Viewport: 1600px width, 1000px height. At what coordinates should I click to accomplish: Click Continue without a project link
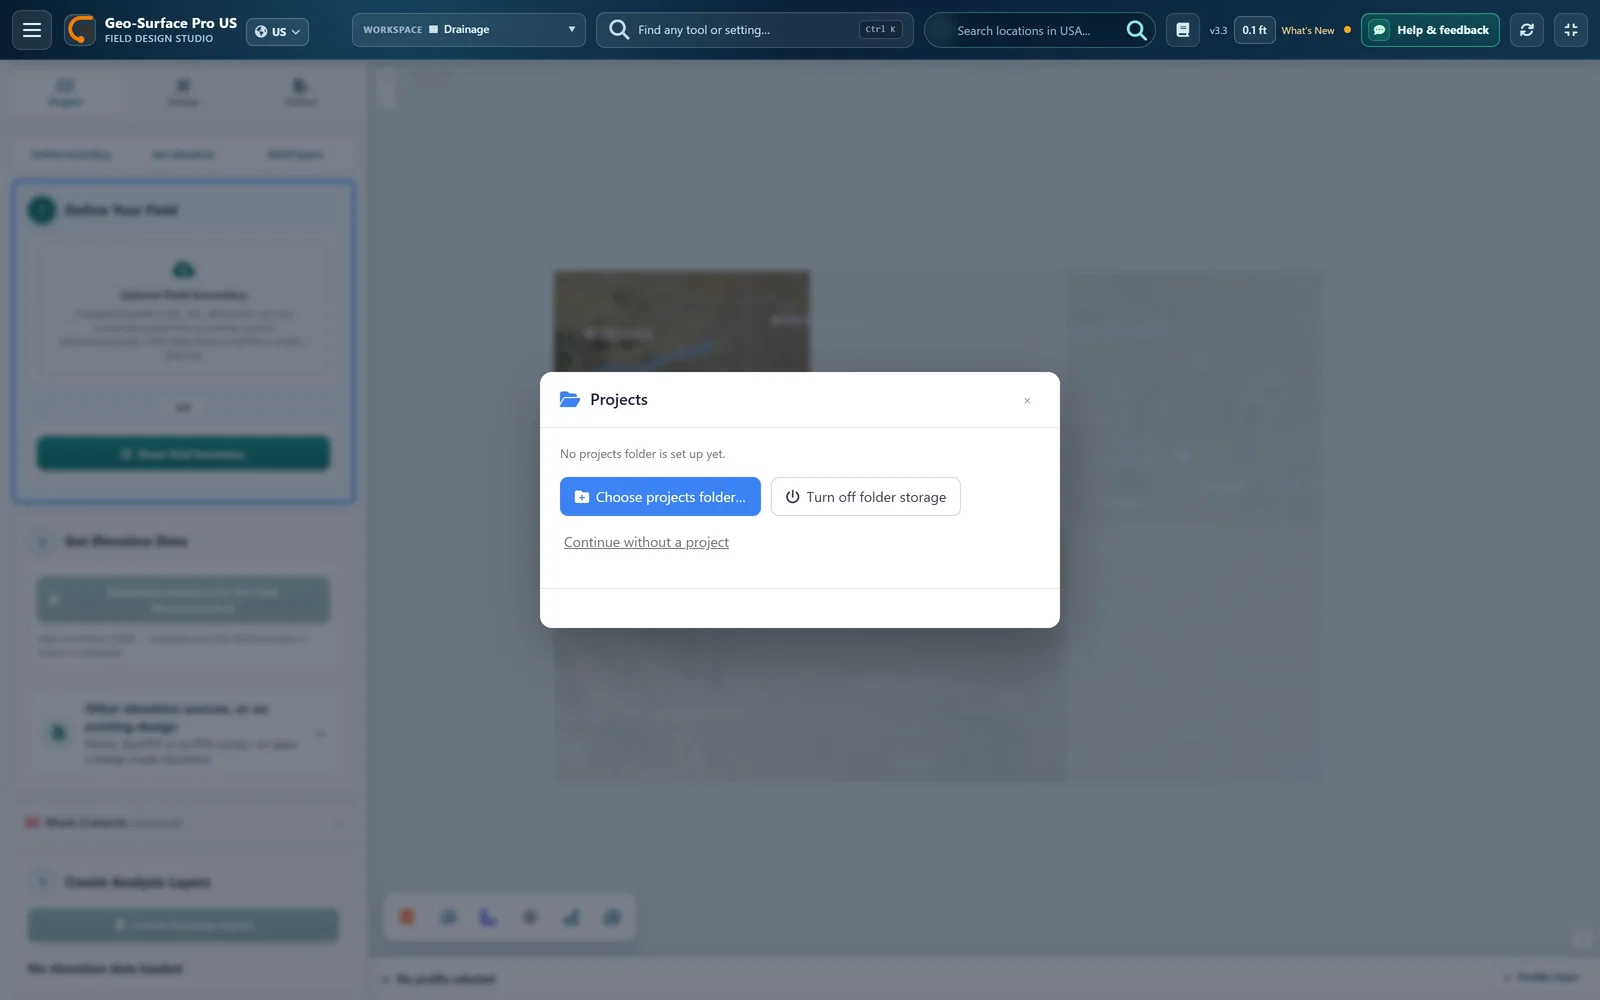coord(646,542)
